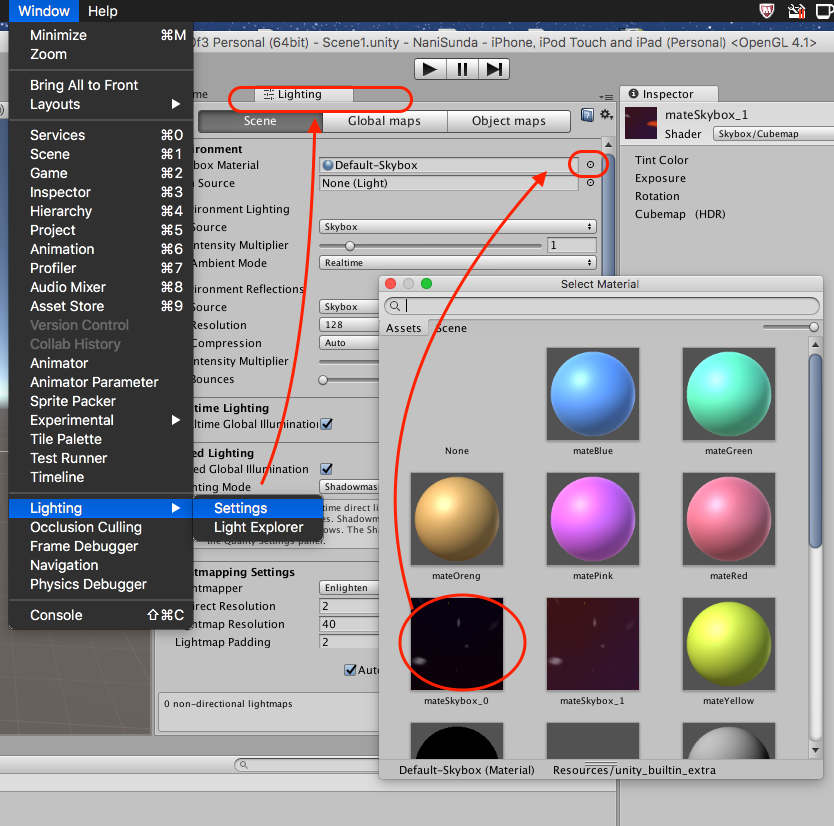Switch to Assets tab in Select Material
Image resolution: width=834 pixels, height=826 pixels.
coord(404,328)
